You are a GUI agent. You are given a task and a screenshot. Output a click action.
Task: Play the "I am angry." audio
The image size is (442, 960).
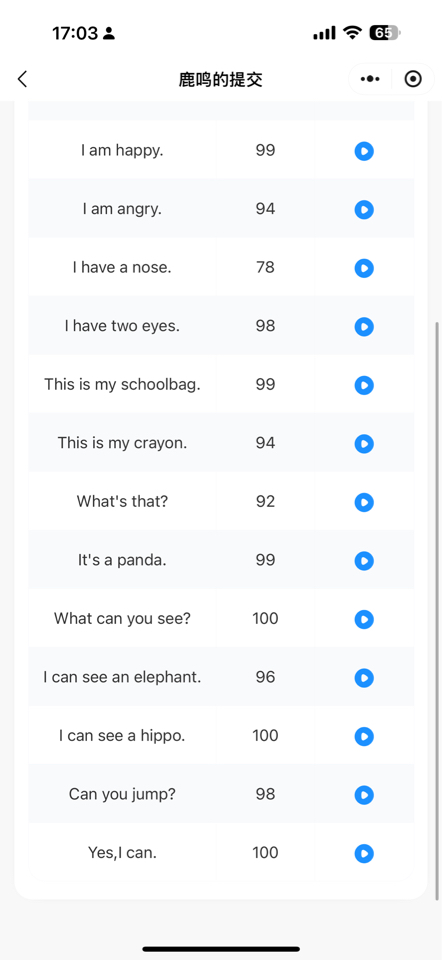pyautogui.click(x=364, y=210)
